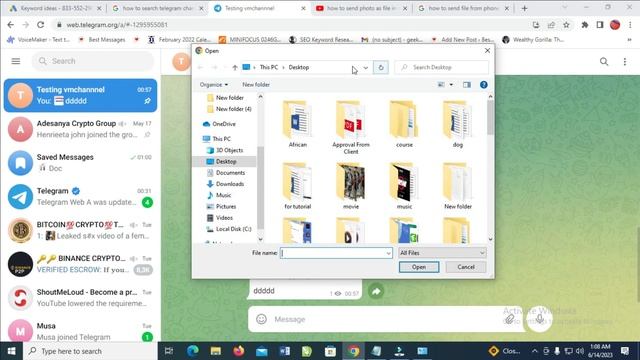The image size is (640, 360).
Task: Go up one folder level in Open dialog
Action: tap(235, 67)
